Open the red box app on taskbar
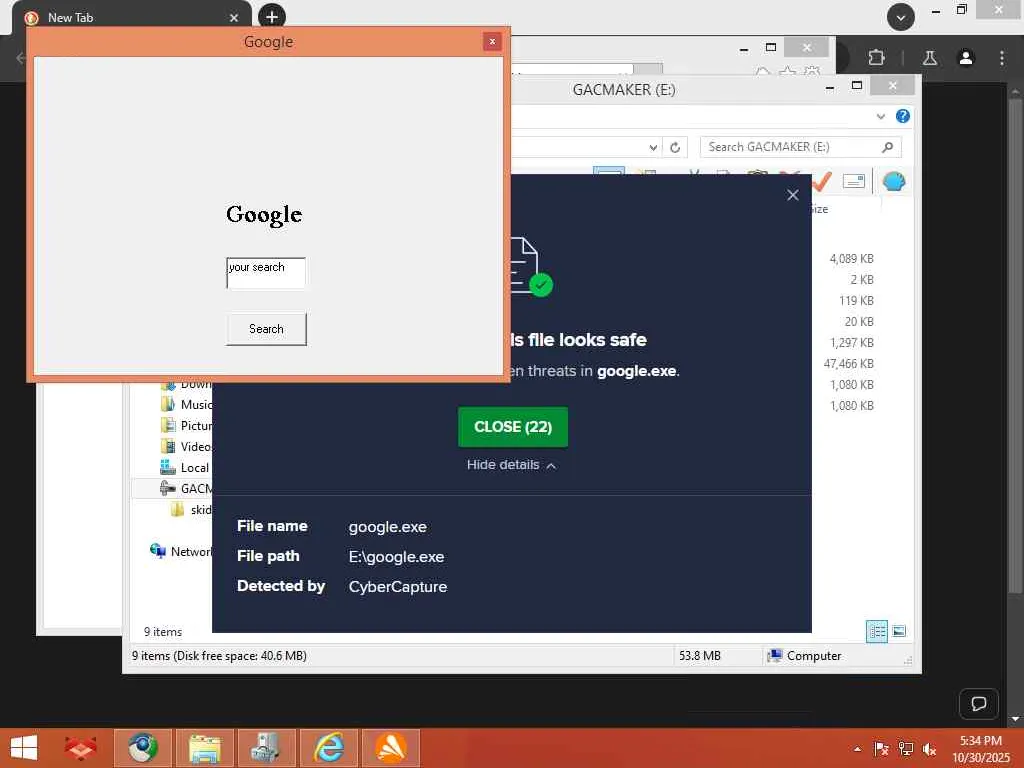The width and height of the screenshot is (1024, 768). coord(80,748)
